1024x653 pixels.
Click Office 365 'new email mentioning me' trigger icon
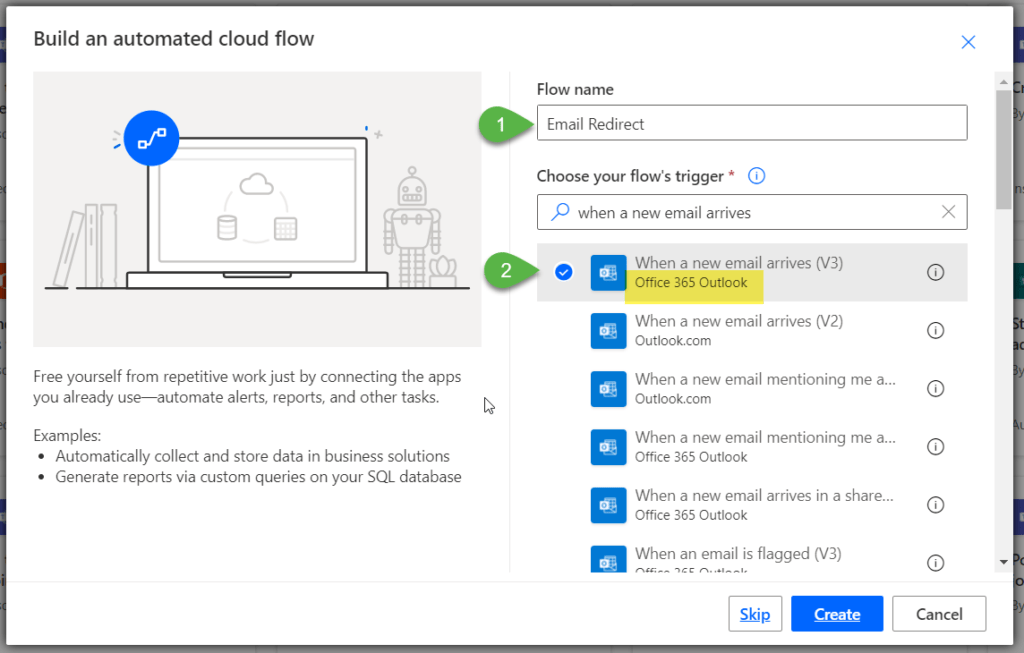(x=608, y=447)
